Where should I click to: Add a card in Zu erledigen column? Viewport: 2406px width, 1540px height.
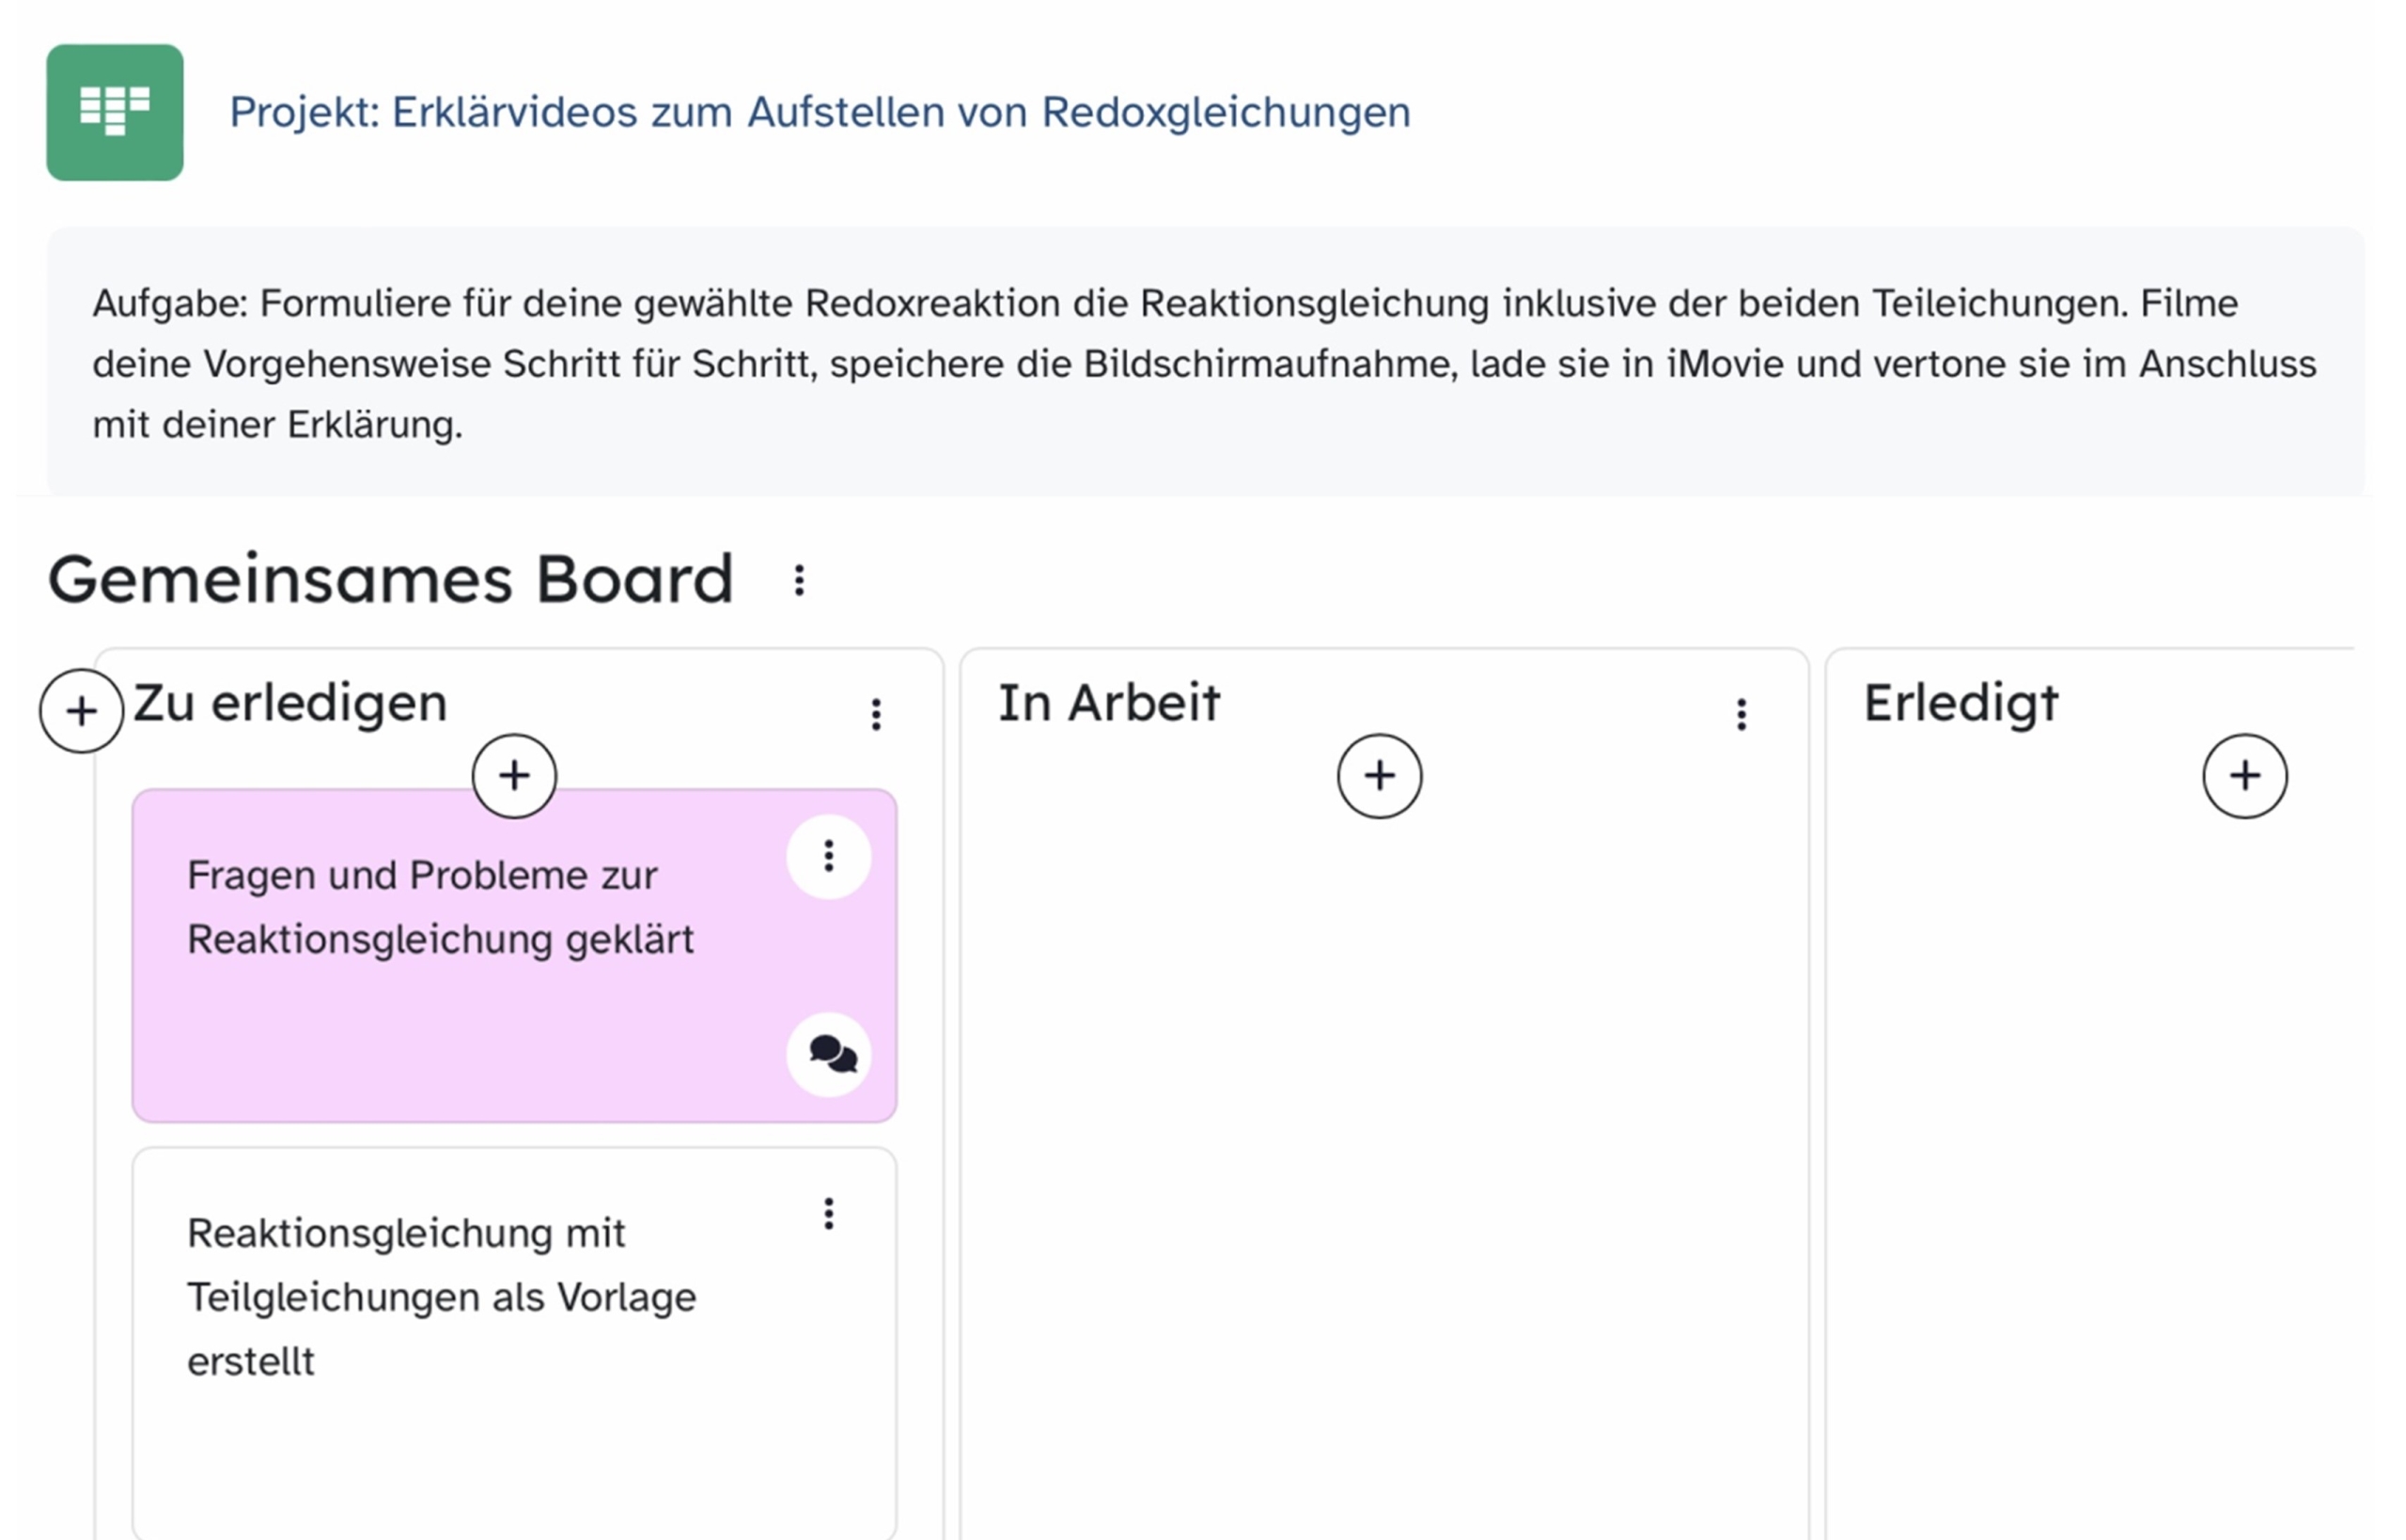(514, 776)
